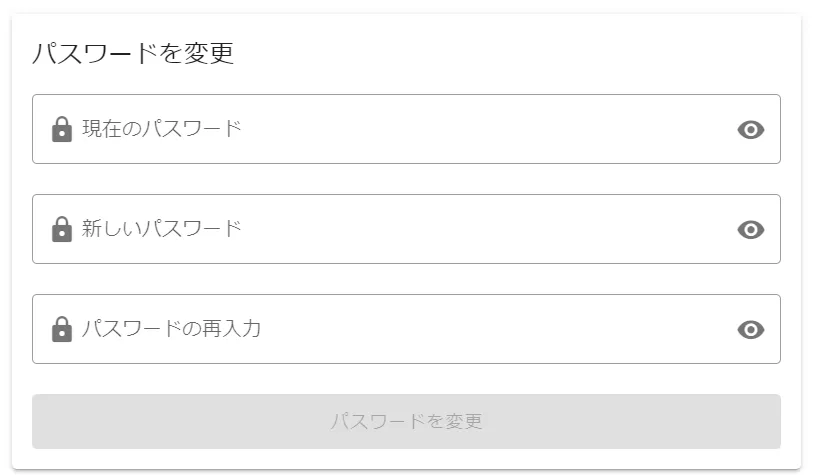Focus the 新しいパスワード input field
The width and height of the screenshot is (825, 475).
[x=400, y=229]
